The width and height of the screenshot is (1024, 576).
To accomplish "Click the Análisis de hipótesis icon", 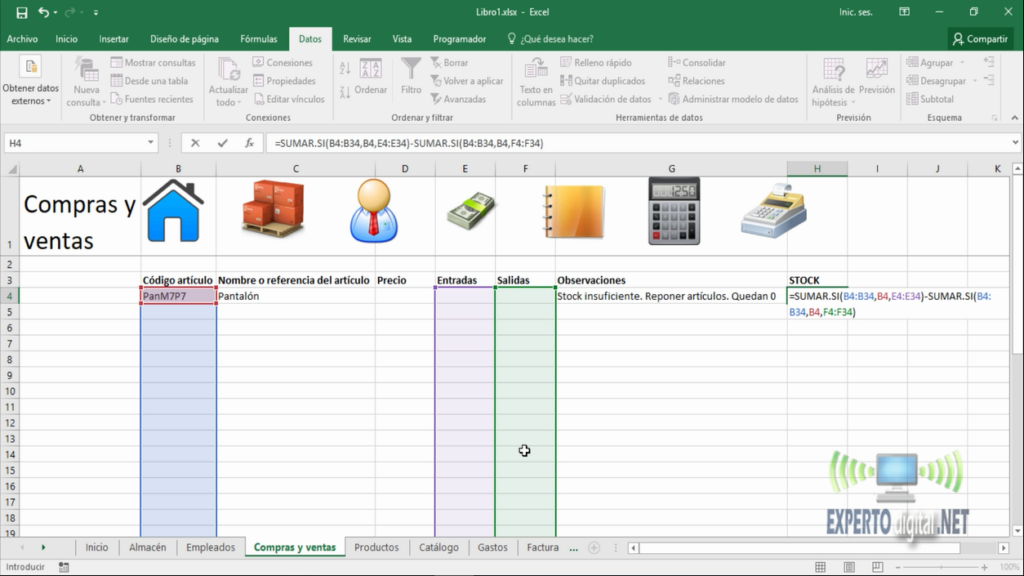I will 835,80.
